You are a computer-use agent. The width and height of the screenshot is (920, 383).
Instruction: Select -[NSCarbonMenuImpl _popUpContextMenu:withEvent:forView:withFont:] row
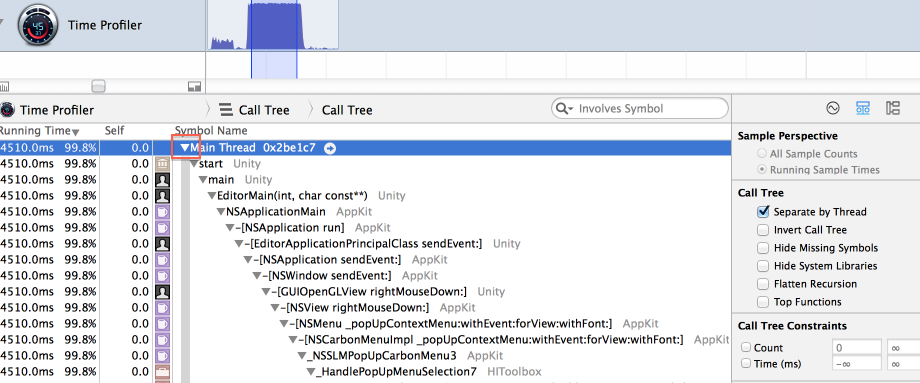[366, 340]
